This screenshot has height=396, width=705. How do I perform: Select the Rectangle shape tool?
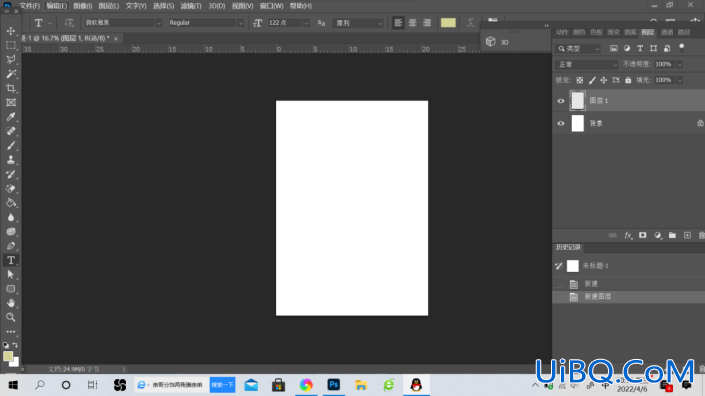click(x=11, y=289)
